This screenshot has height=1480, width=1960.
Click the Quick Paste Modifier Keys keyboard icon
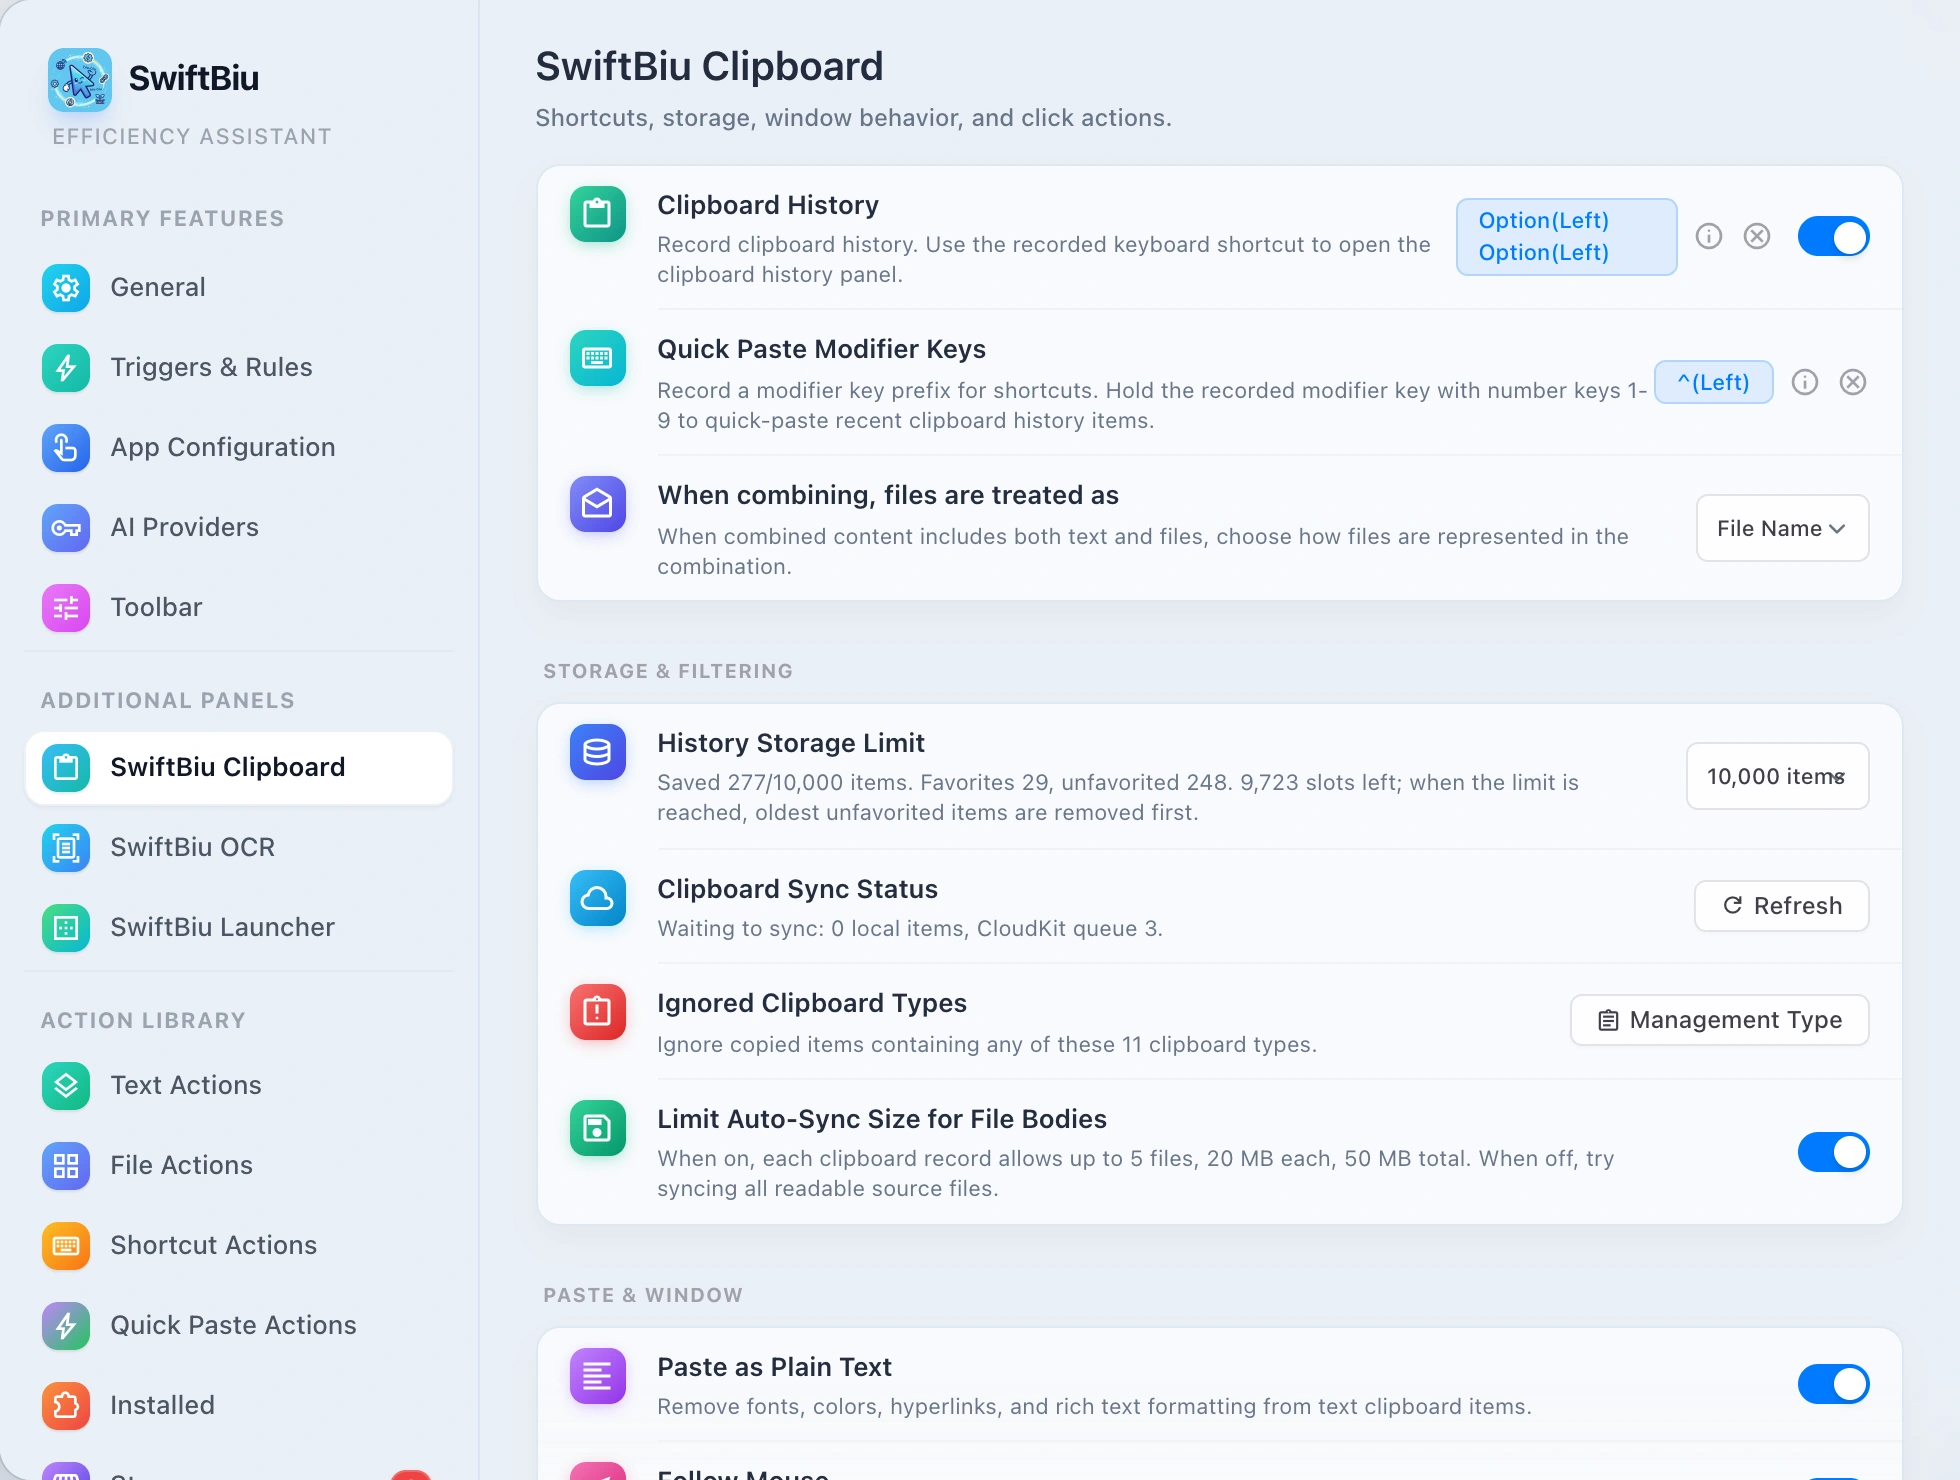pyautogui.click(x=598, y=358)
